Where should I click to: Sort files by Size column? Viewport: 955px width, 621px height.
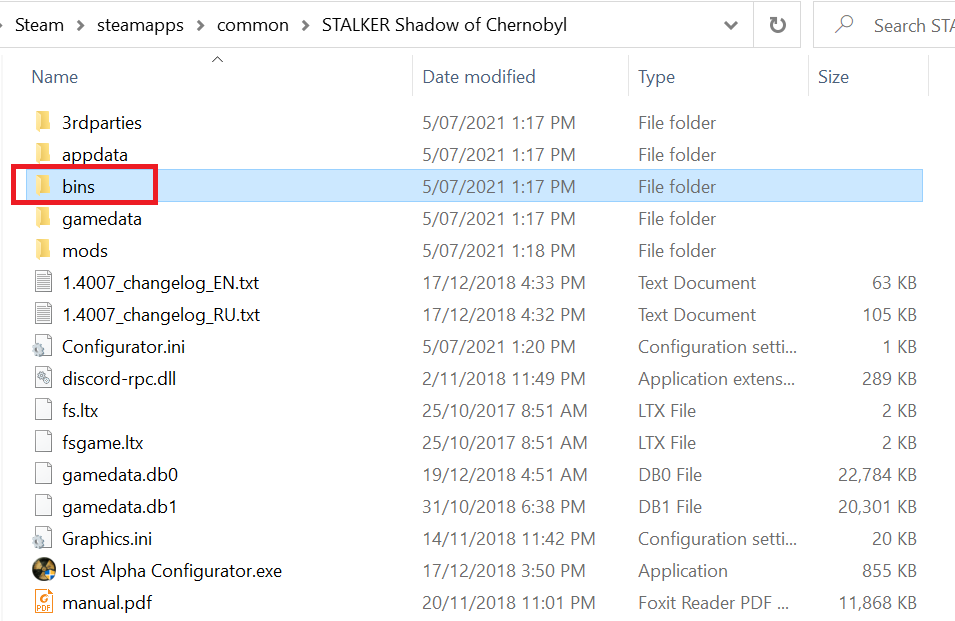(833, 77)
